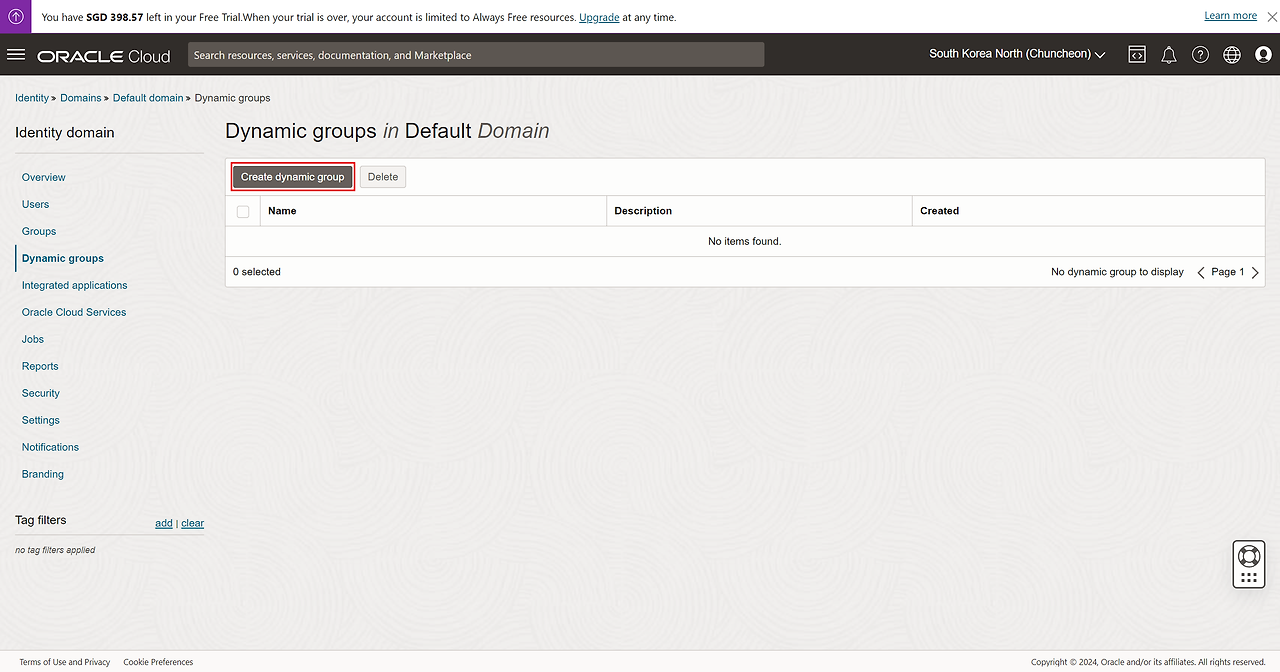Image resolution: width=1280 pixels, height=672 pixels.
Task: Click the add tag filter link
Action: 163,523
